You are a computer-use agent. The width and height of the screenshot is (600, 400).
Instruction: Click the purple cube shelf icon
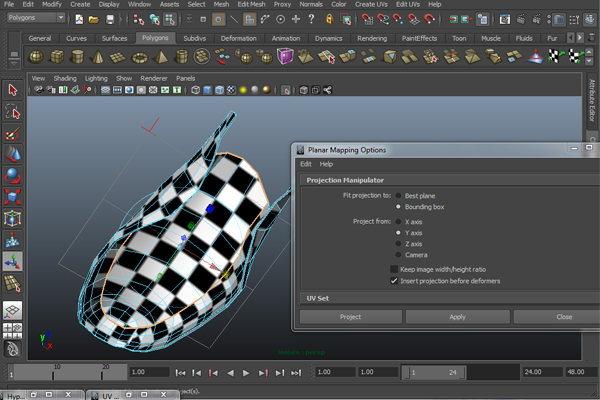[285, 56]
